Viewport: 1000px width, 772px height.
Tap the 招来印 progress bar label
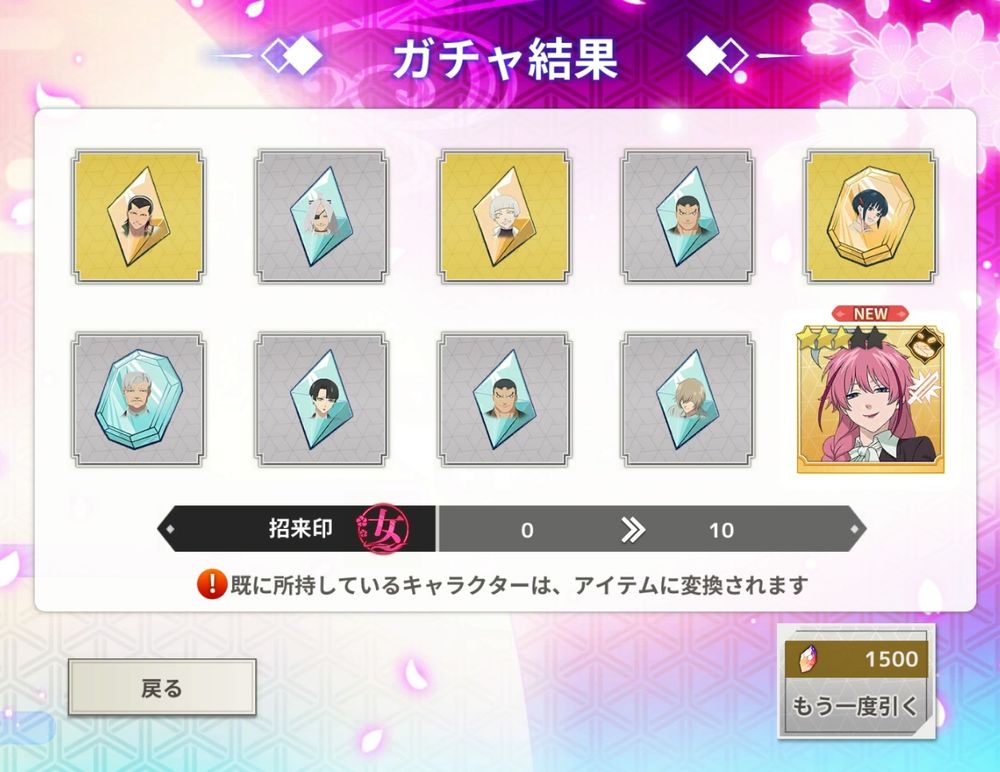[300, 529]
